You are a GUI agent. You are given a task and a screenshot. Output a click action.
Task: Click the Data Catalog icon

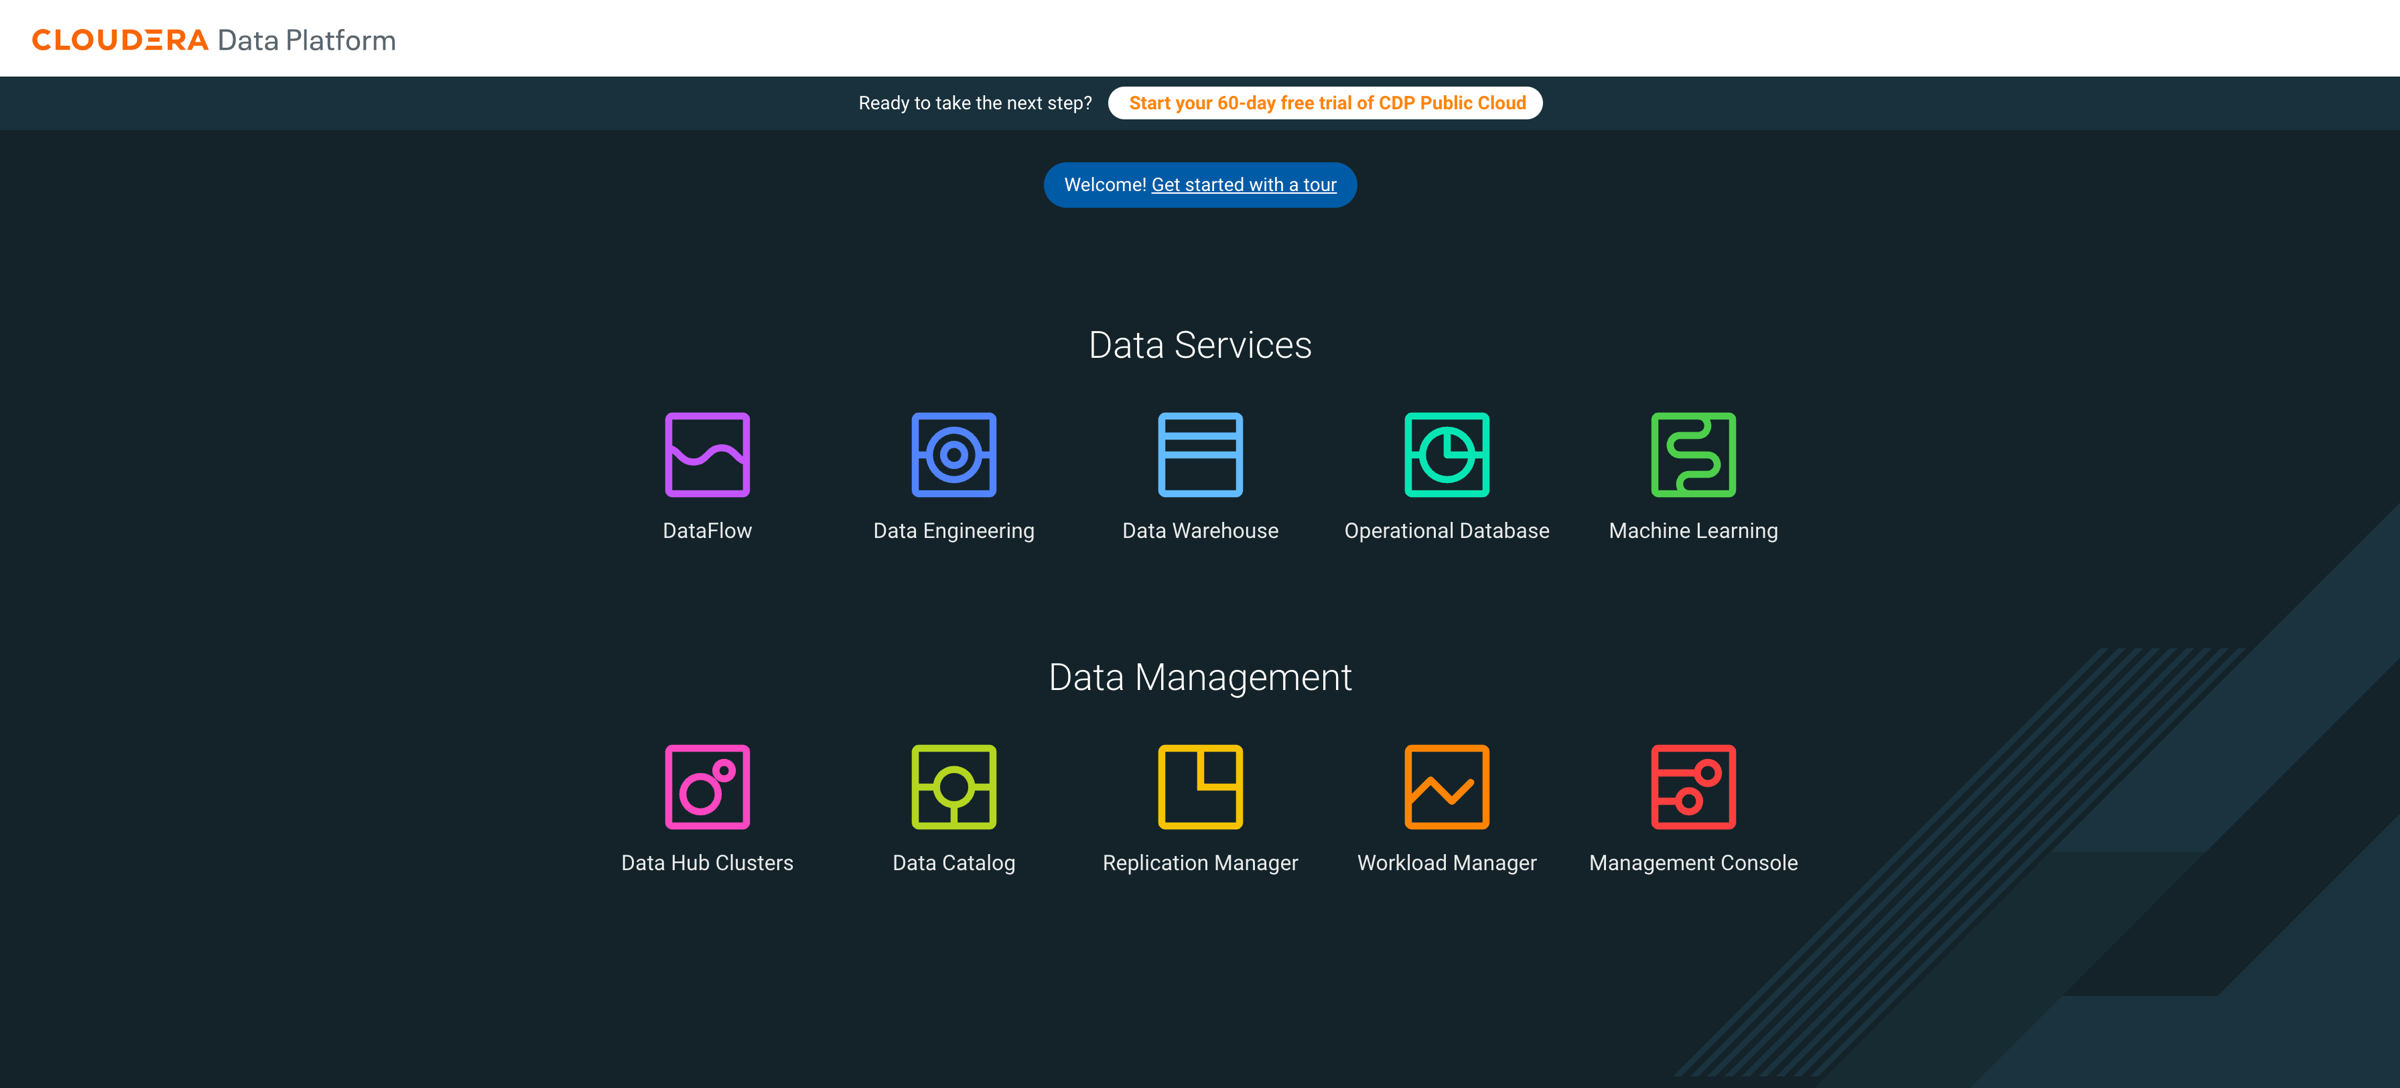click(953, 787)
